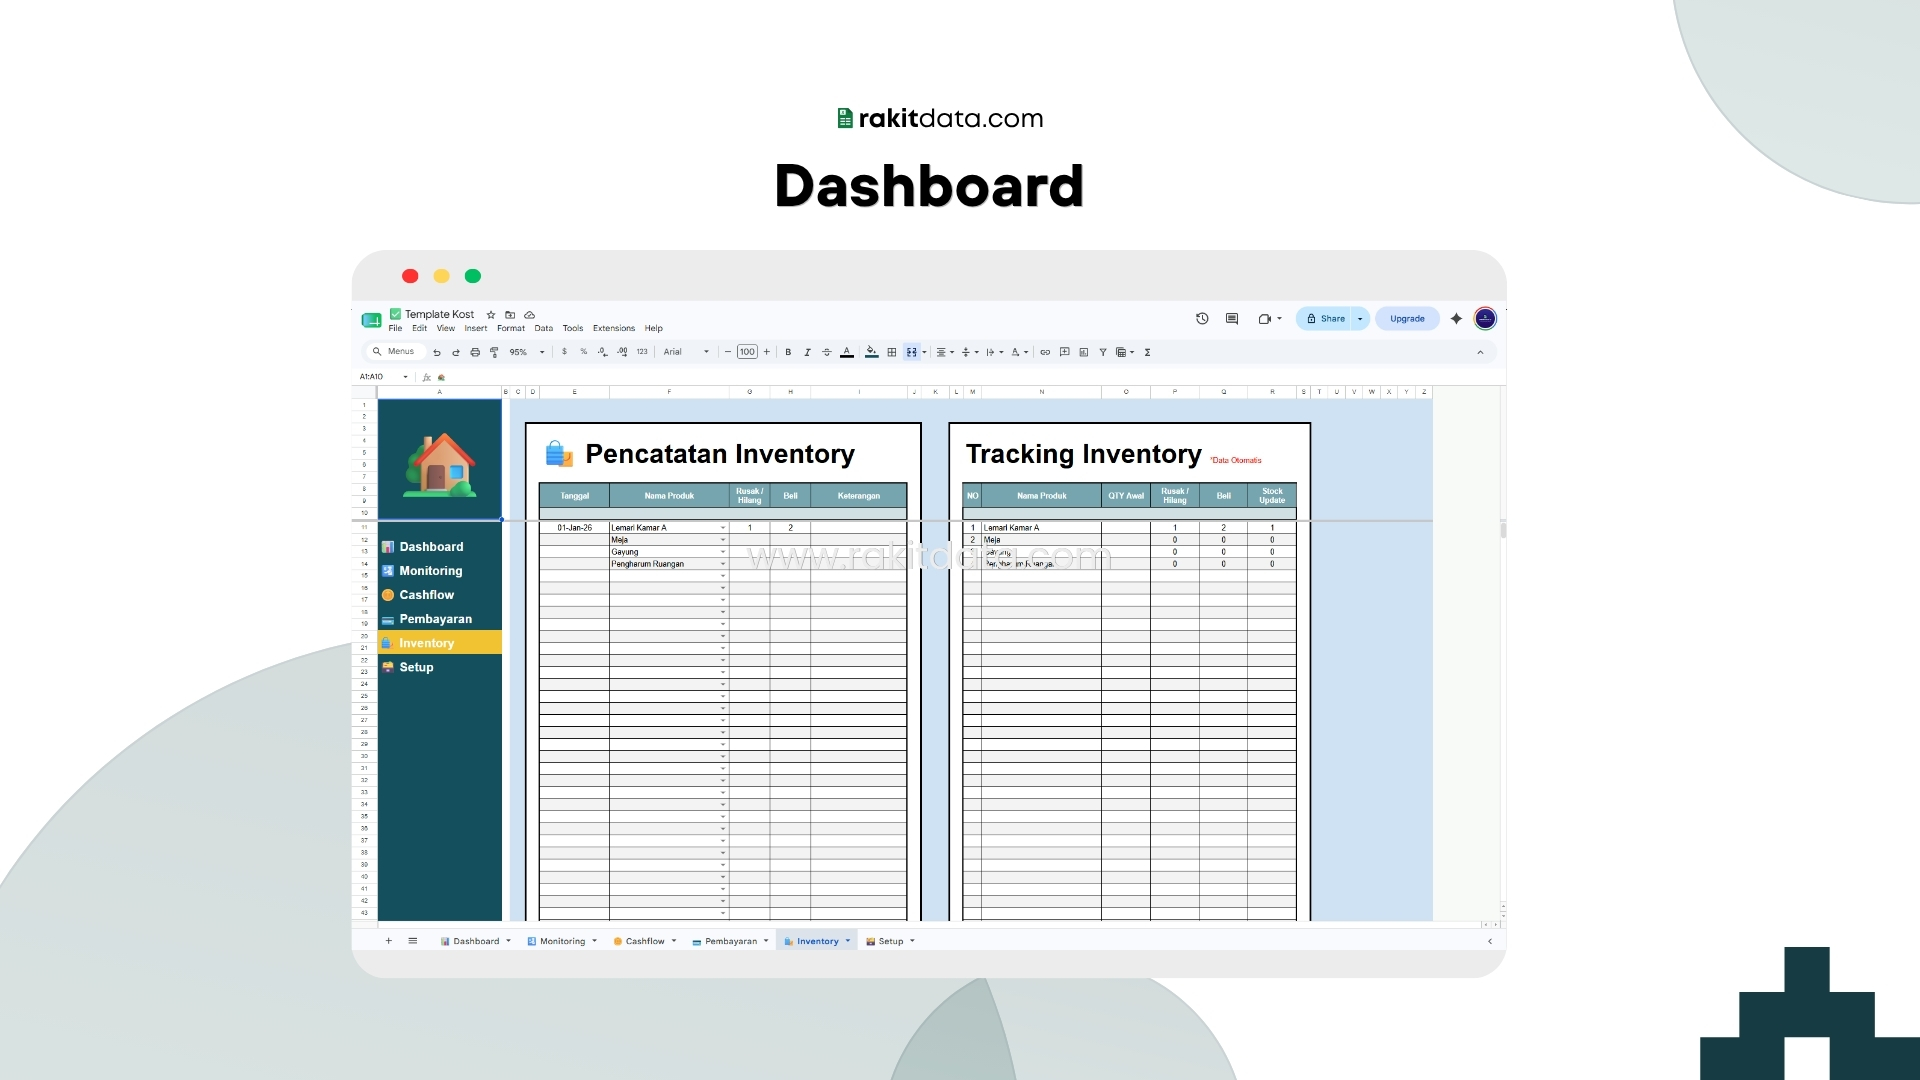This screenshot has height=1080, width=1920.
Task: Open the move-to-folder icon
Action: coord(510,315)
